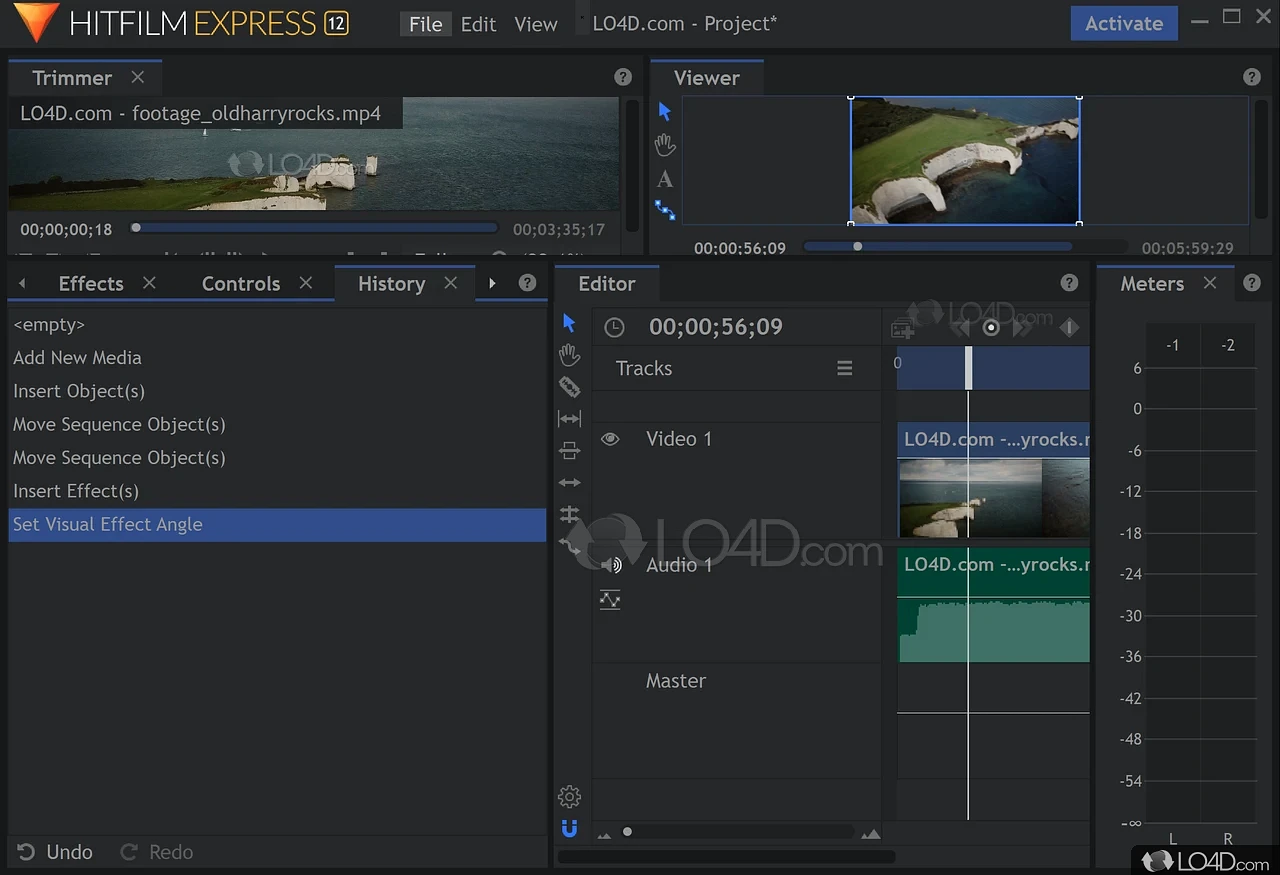Viewport: 1280px width, 875px height.
Task: Select Add New Media history entry
Action: pos(277,357)
